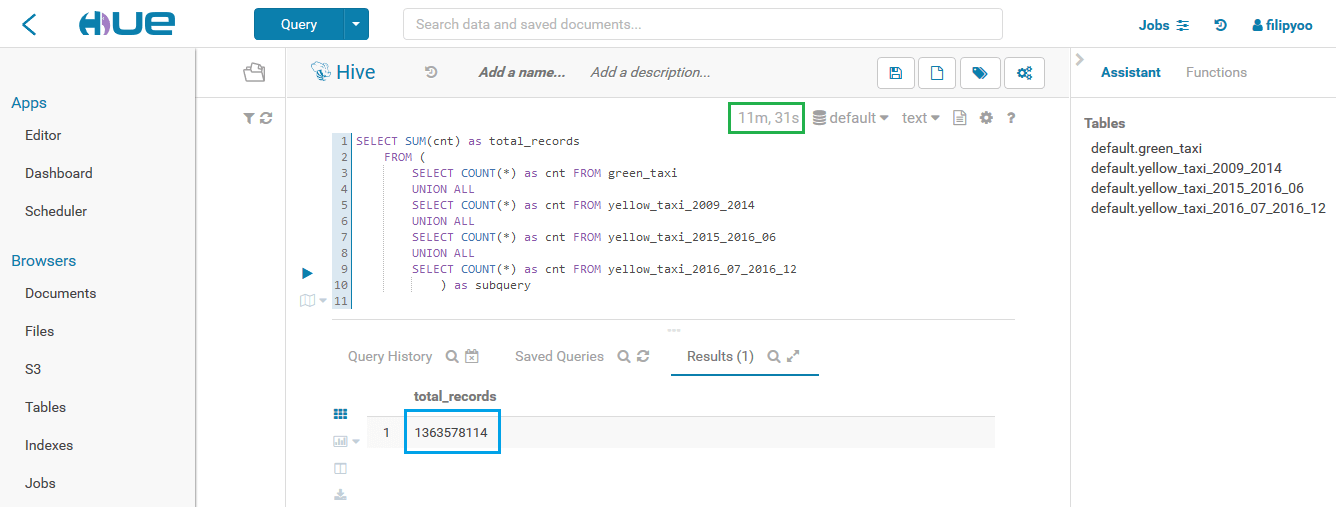Open the chart view dropdown for results
1336x510 pixels.
click(x=346, y=441)
